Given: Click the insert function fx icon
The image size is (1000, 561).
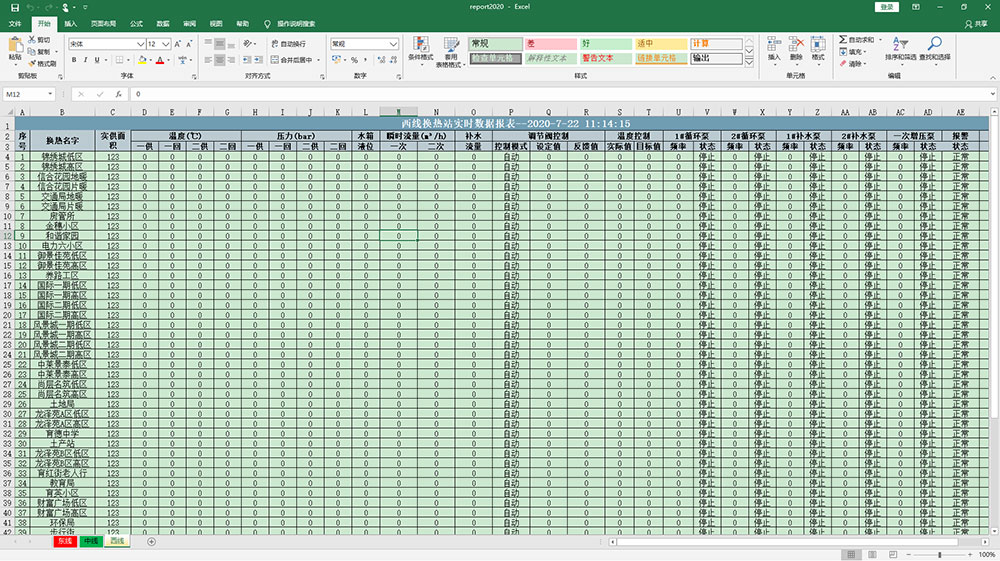Looking at the screenshot, I should (x=119, y=94).
